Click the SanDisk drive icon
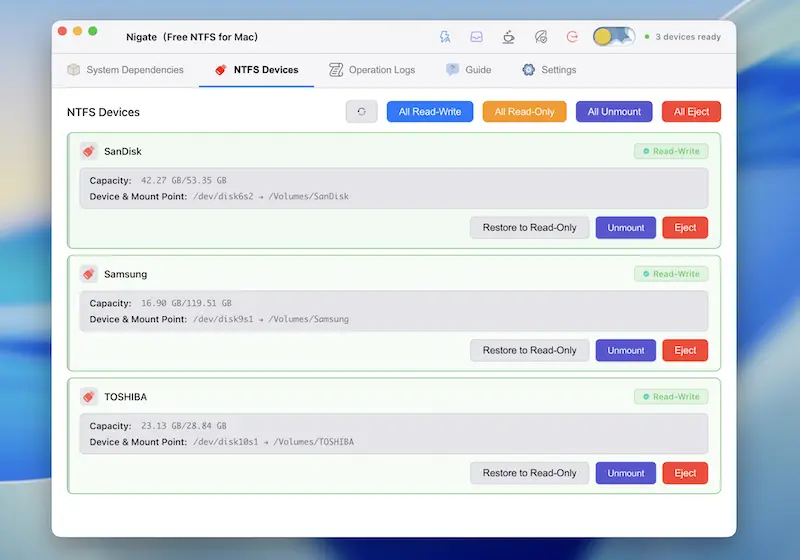Viewport: 800px width, 560px height. tap(89, 151)
